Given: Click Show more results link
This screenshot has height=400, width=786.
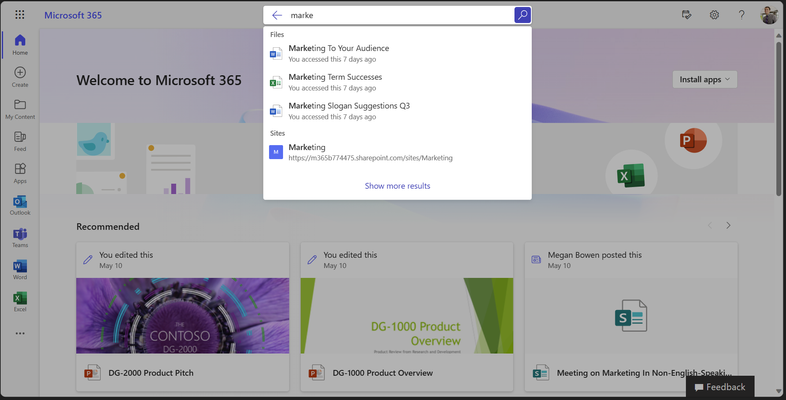Looking at the screenshot, I should tap(397, 186).
